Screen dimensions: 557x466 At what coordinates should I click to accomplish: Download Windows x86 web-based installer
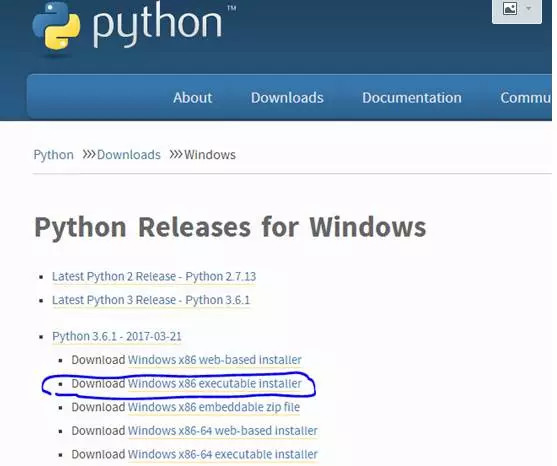(x=215, y=360)
